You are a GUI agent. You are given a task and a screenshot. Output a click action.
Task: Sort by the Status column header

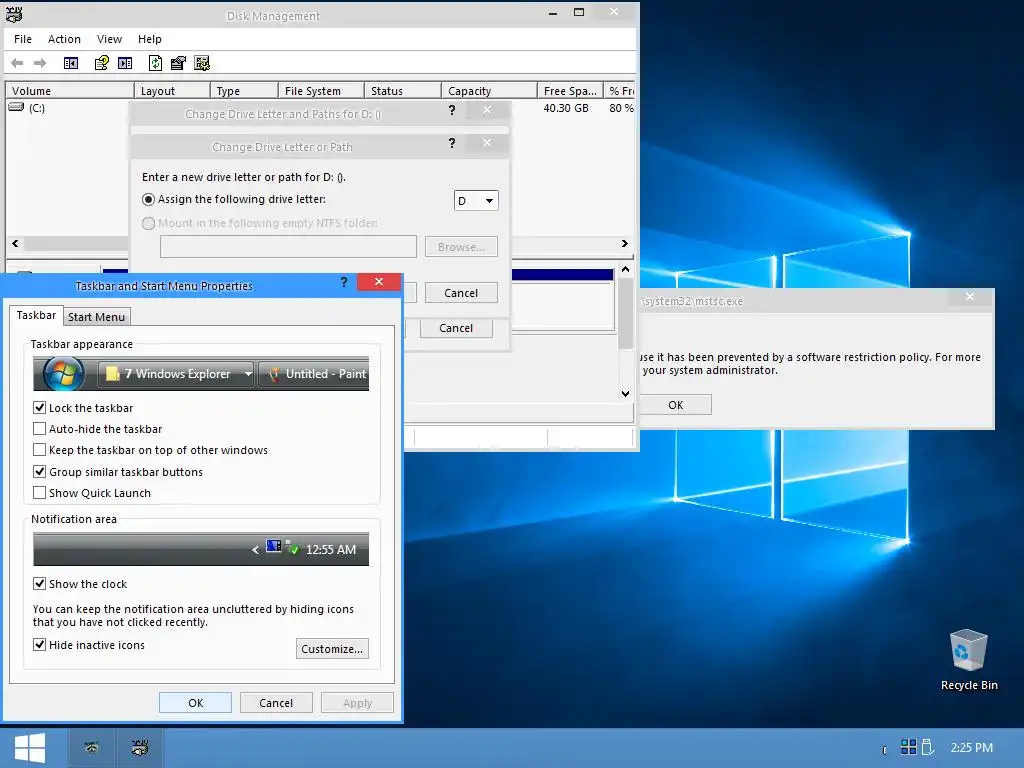(402, 91)
